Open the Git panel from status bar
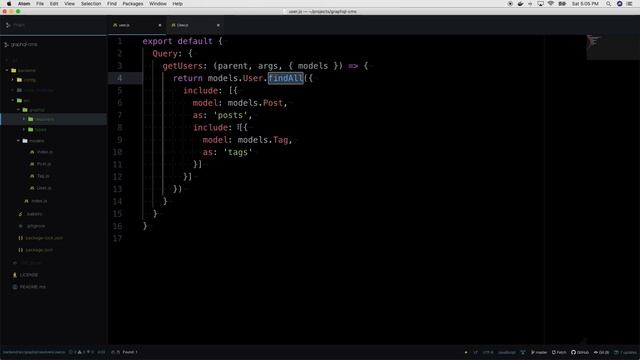The height and width of the screenshot is (360, 640). tap(601, 352)
